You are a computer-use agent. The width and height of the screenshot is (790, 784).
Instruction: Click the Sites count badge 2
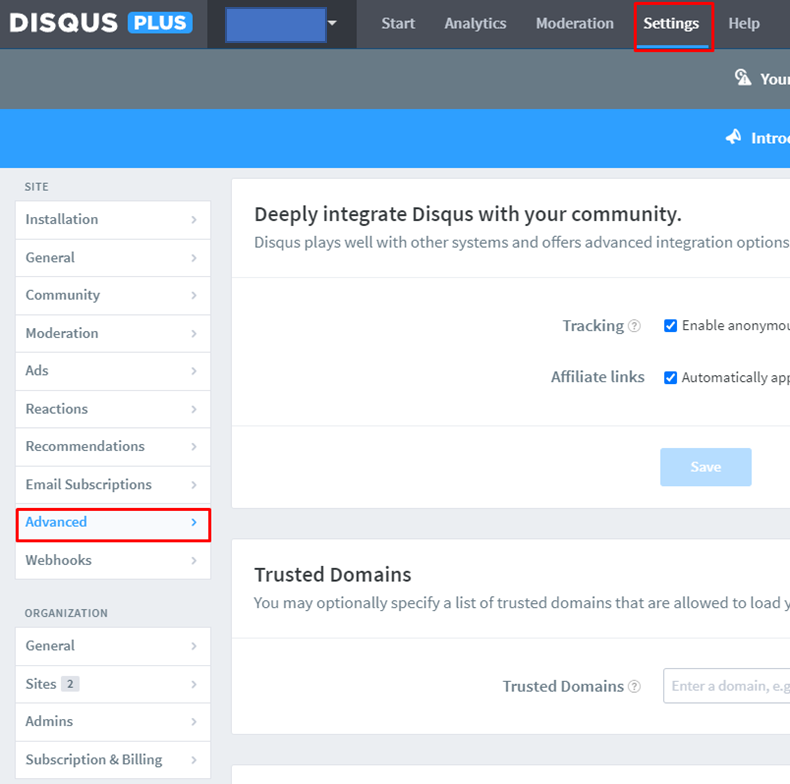70,684
